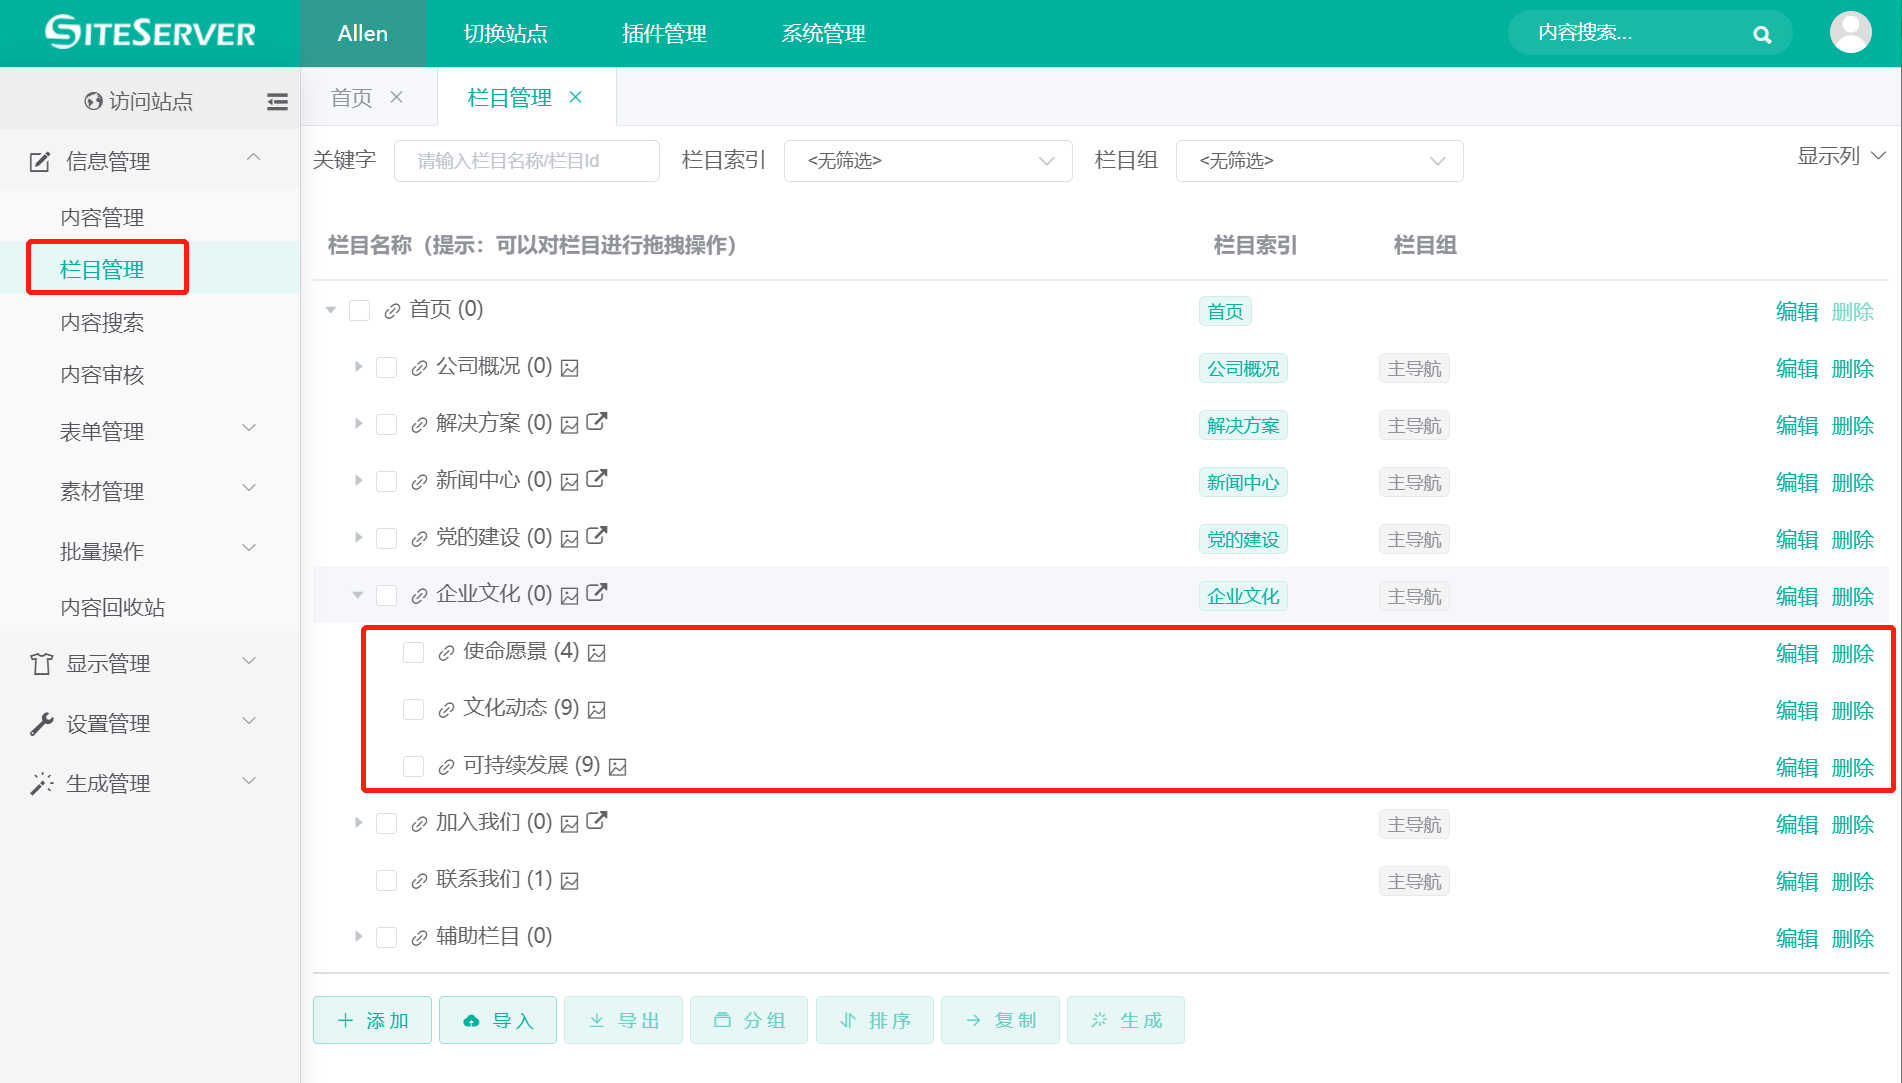The height and width of the screenshot is (1083, 1902).
Task: Open the 栏目索引 filter dropdown
Action: tap(927, 161)
